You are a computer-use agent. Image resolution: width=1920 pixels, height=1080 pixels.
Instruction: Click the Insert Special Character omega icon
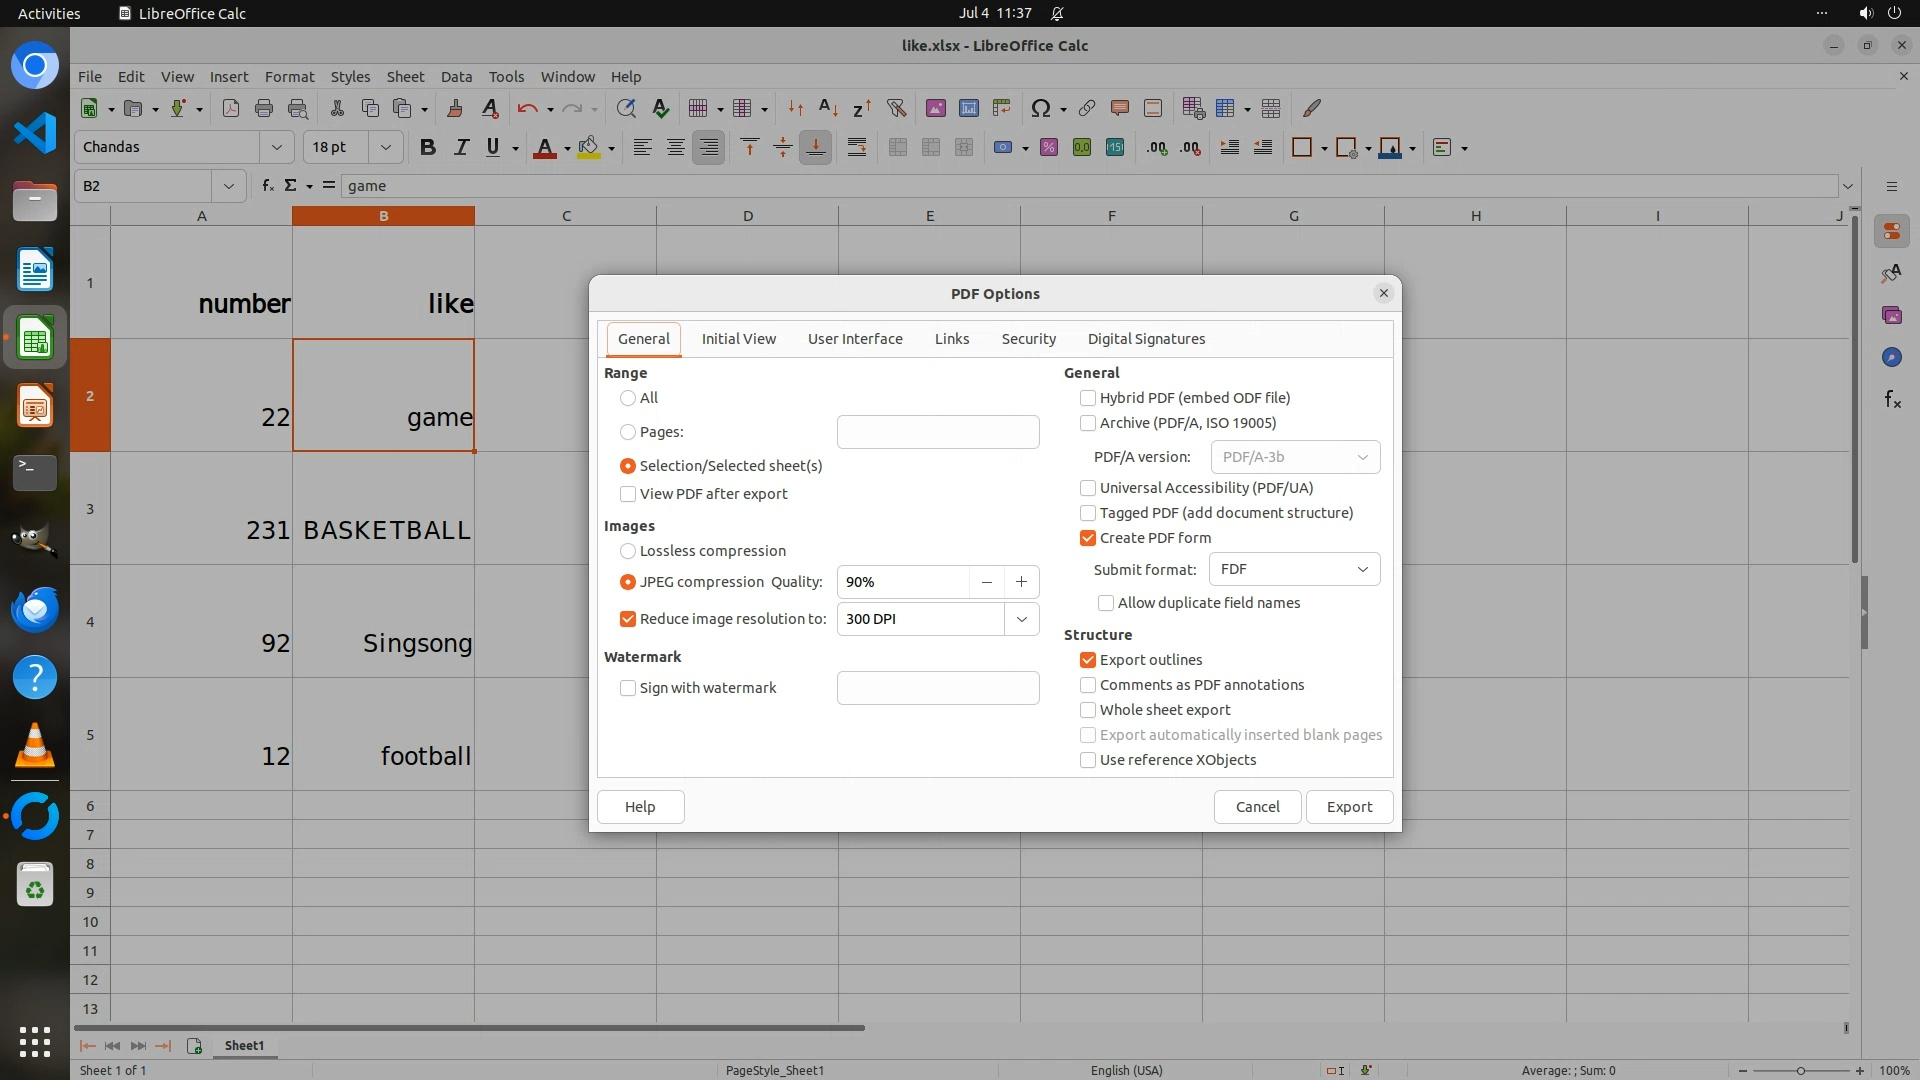pos(1041,108)
